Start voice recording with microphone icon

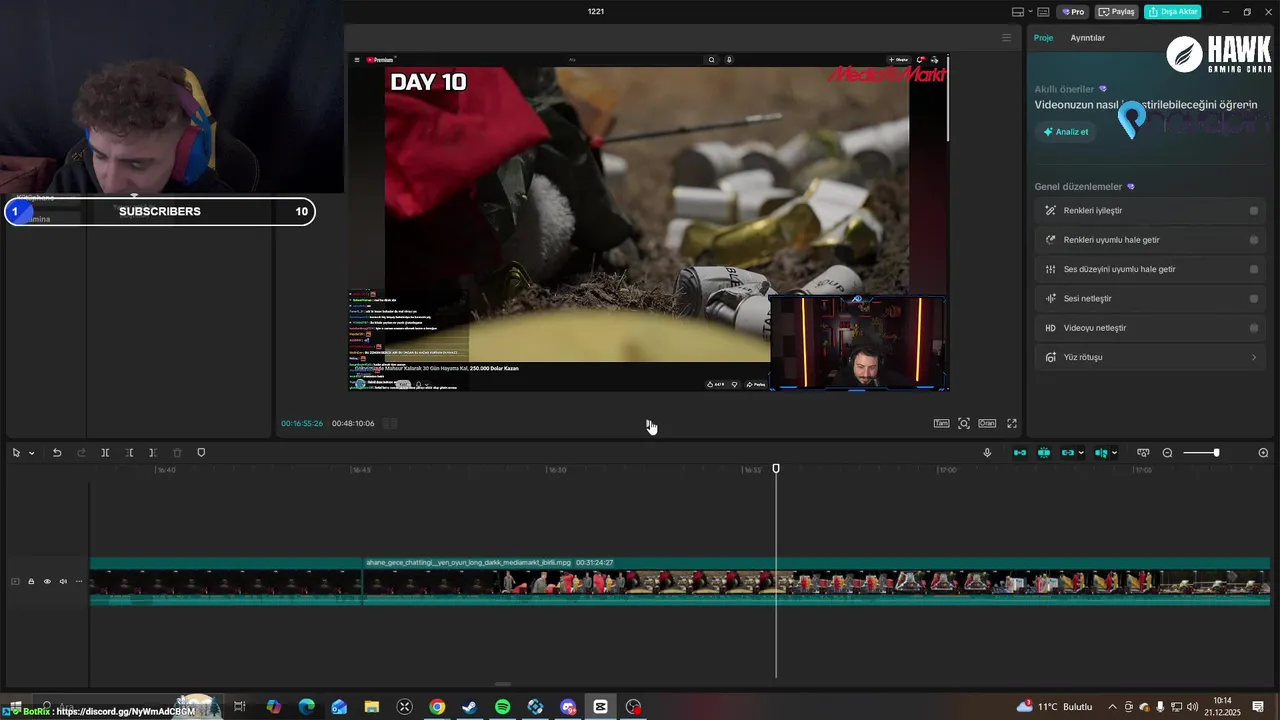point(987,453)
